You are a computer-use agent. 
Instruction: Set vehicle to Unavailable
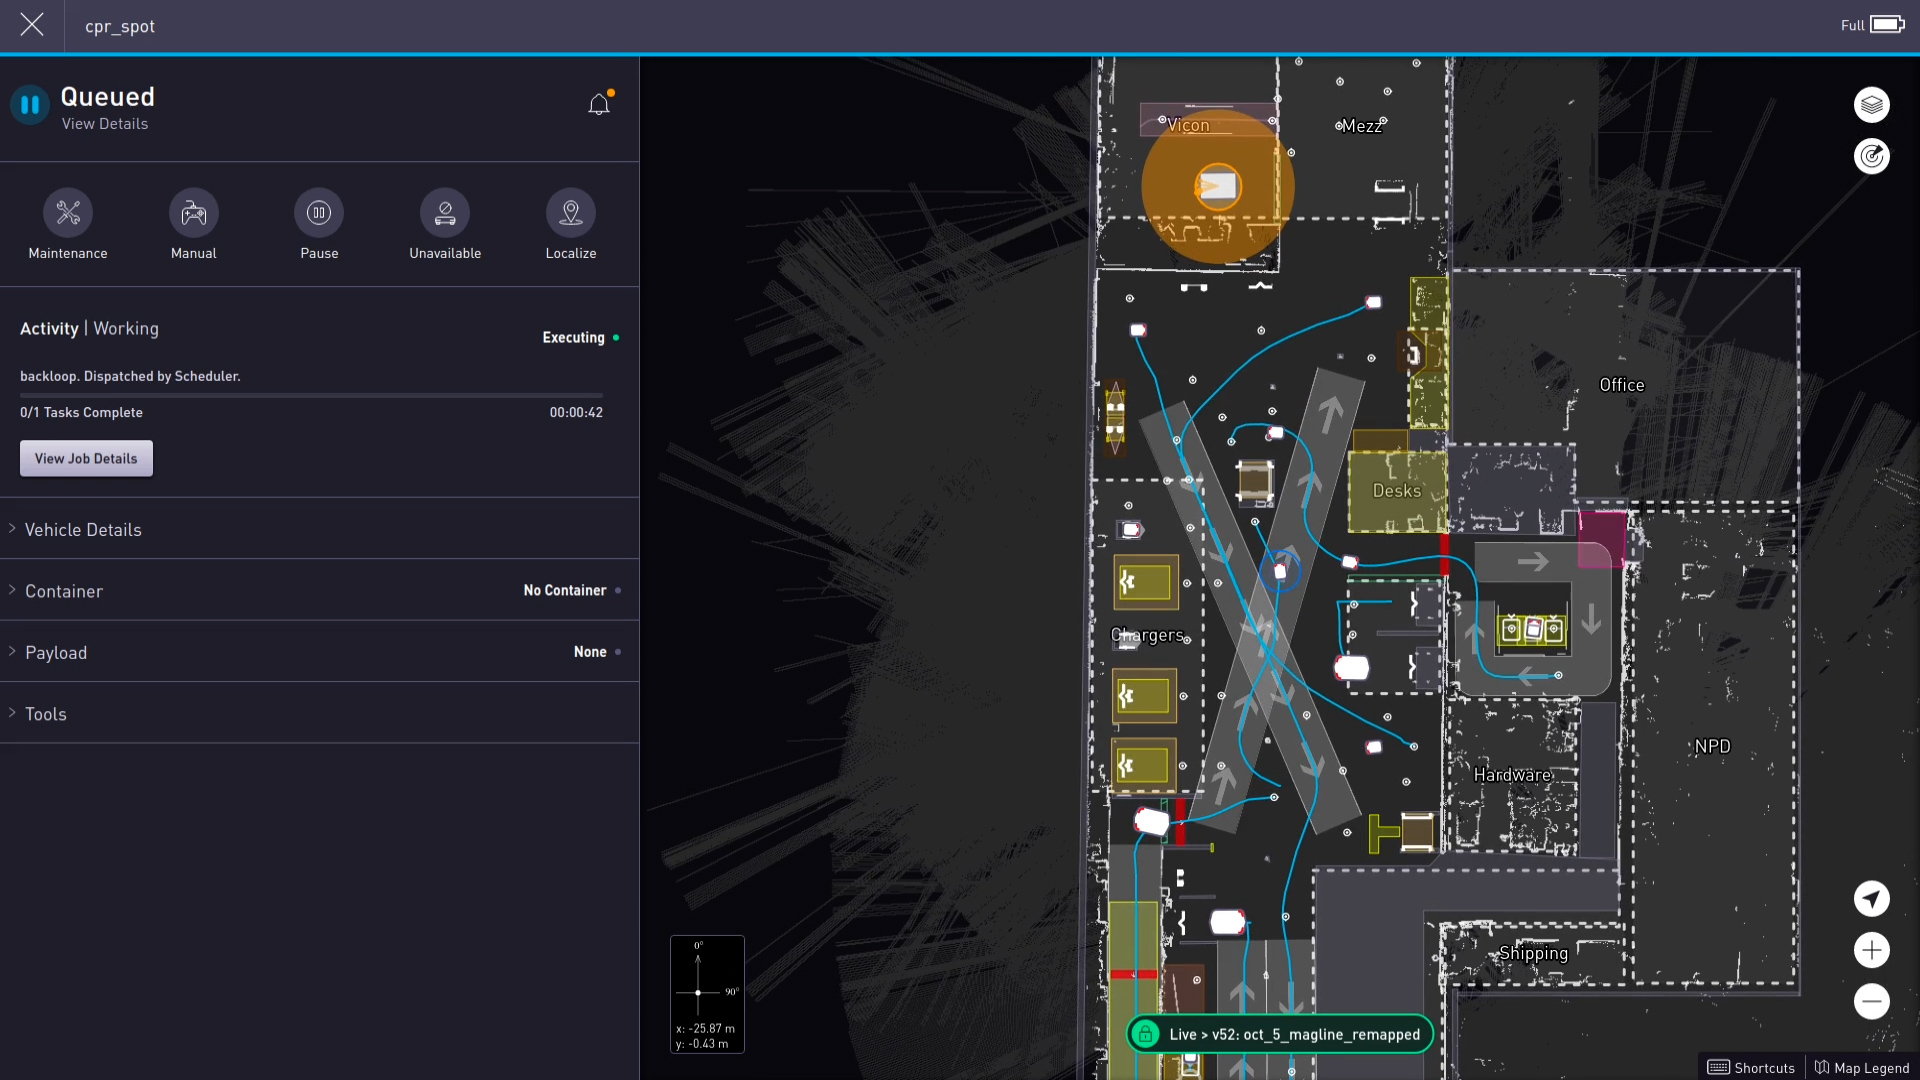coord(445,213)
